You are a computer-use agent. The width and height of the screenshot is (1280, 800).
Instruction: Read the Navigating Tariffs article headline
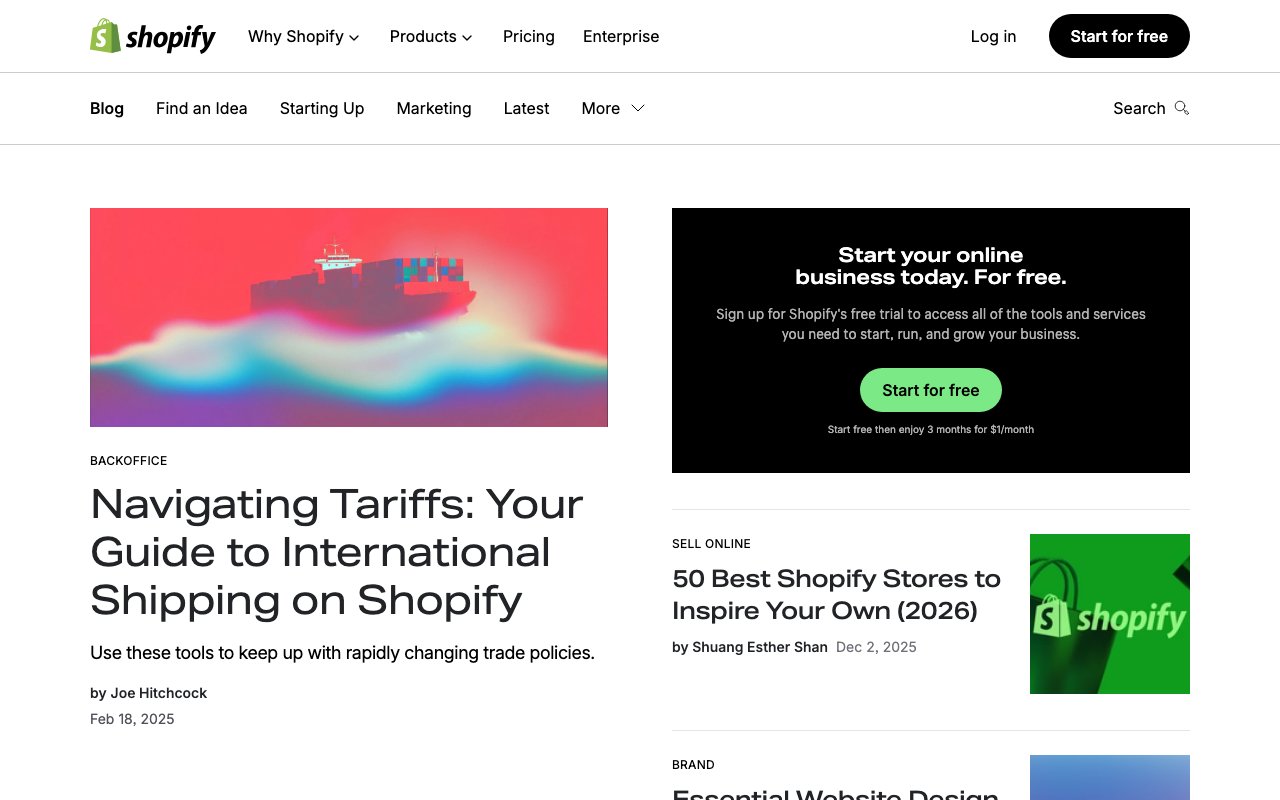(337, 551)
